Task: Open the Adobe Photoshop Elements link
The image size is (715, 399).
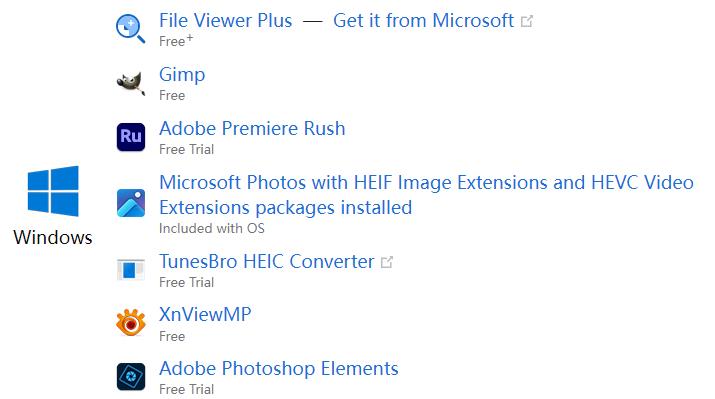Action: pos(279,368)
